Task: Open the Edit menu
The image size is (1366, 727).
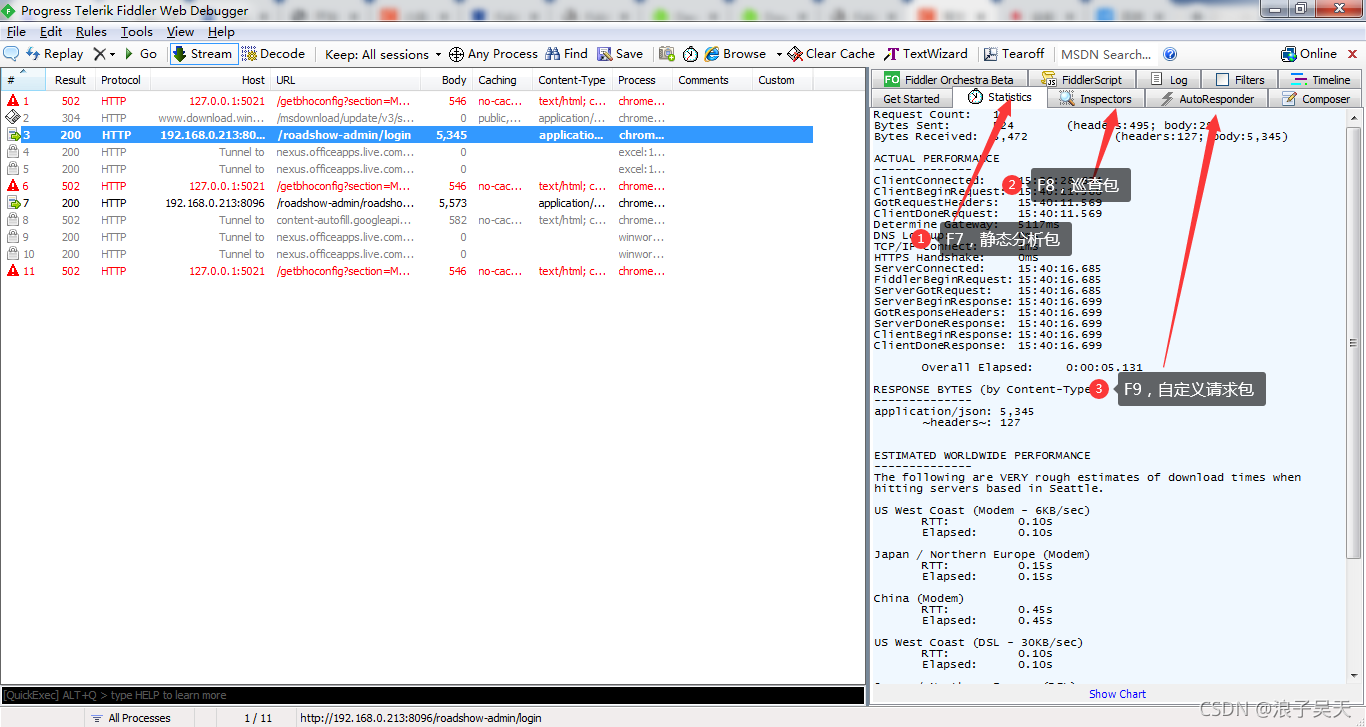Action: 51,32
